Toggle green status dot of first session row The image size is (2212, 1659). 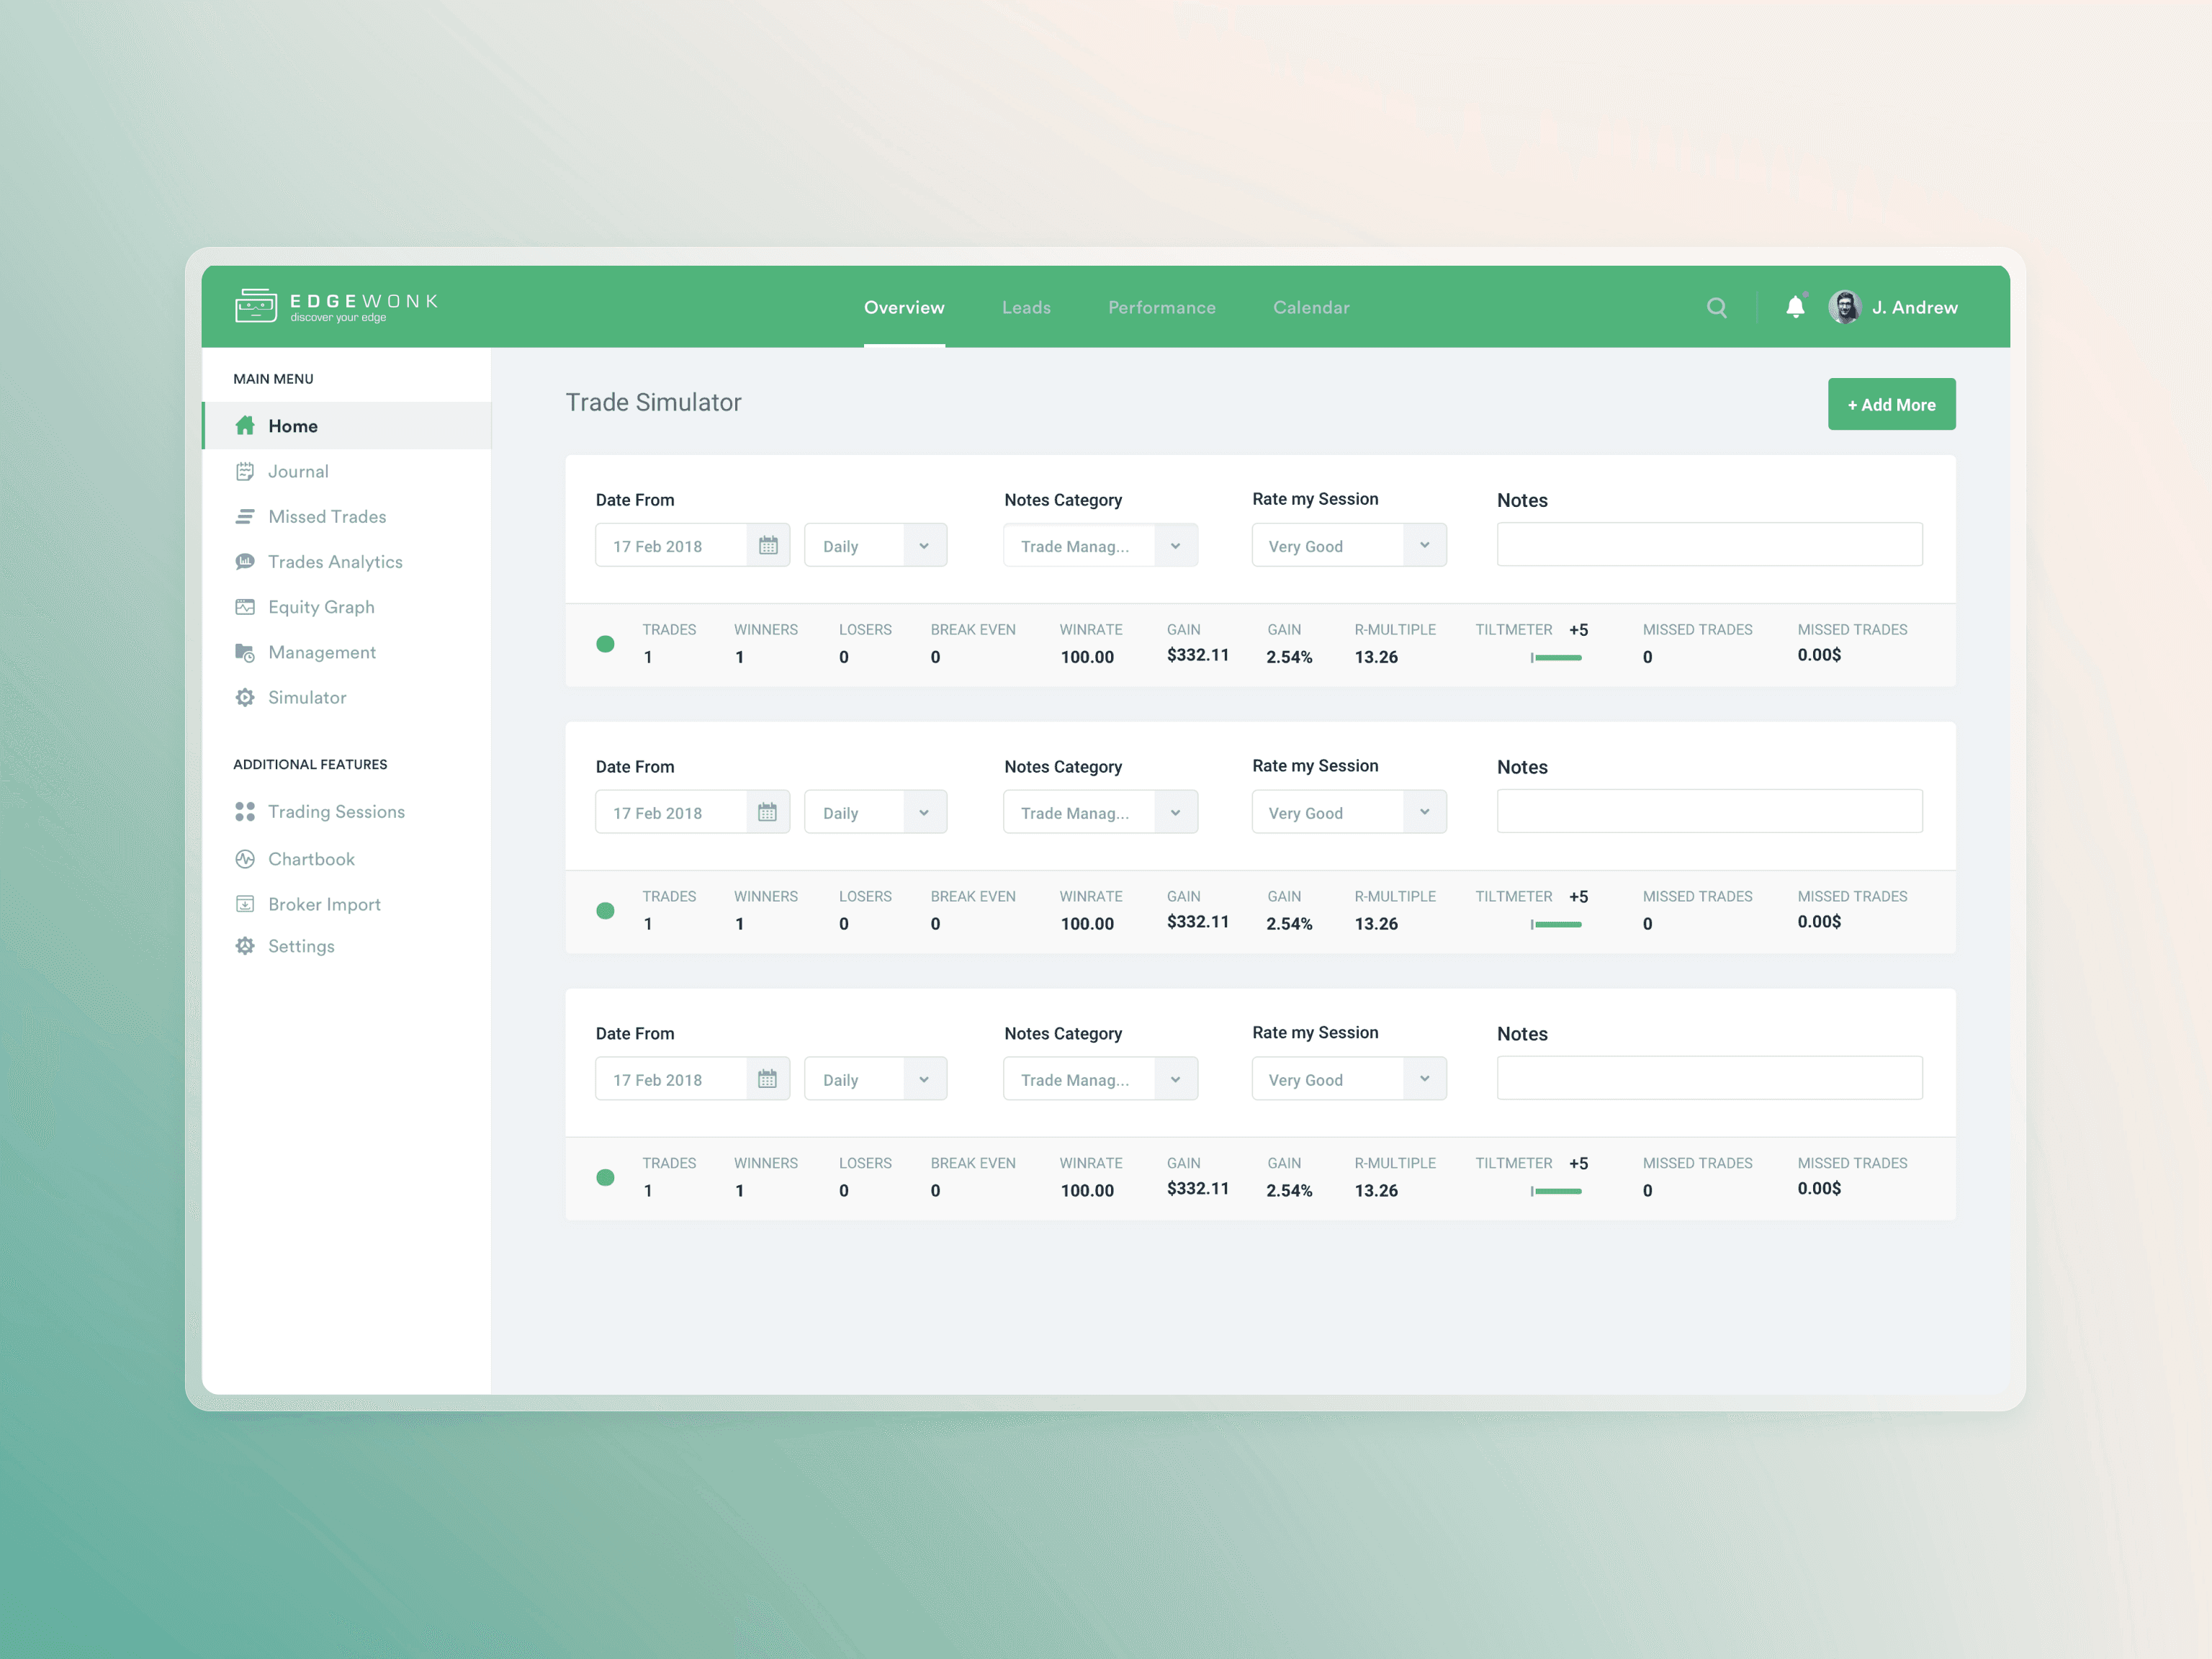pyautogui.click(x=605, y=644)
